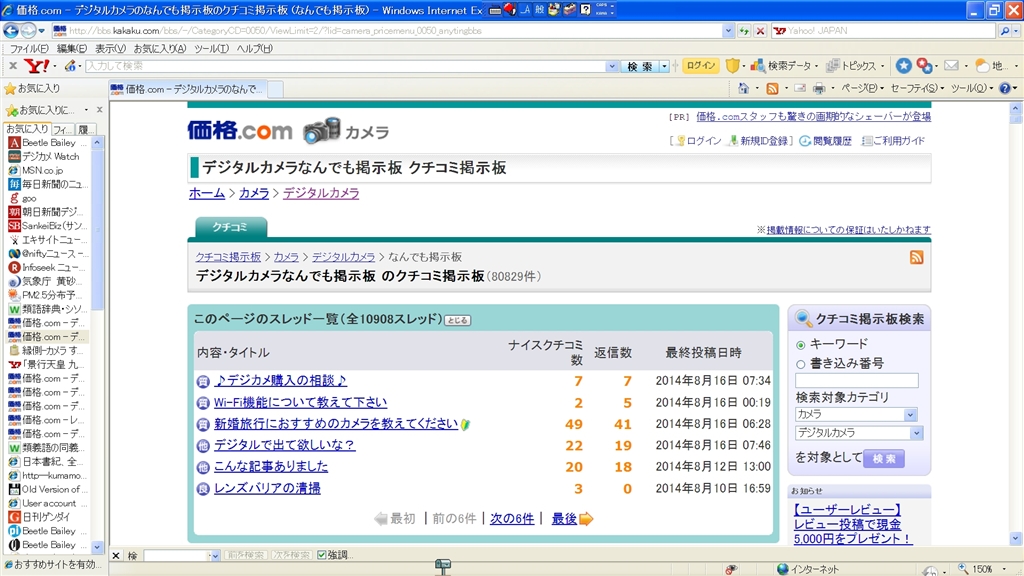
Task: Click the round icon before レンズバリアの清掃
Action: 203,489
